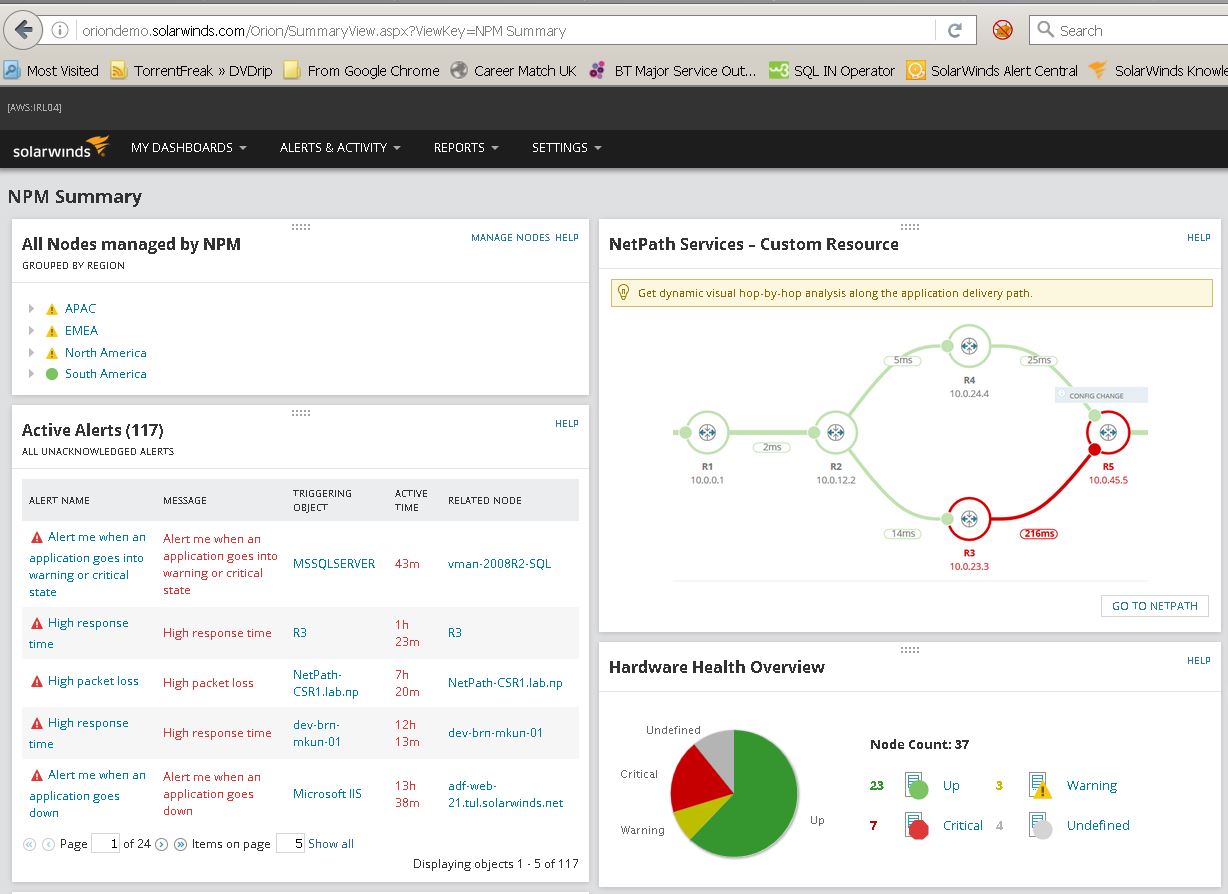The width and height of the screenshot is (1228, 894).
Task: Click the 216ms latency label
Action: tap(1039, 534)
